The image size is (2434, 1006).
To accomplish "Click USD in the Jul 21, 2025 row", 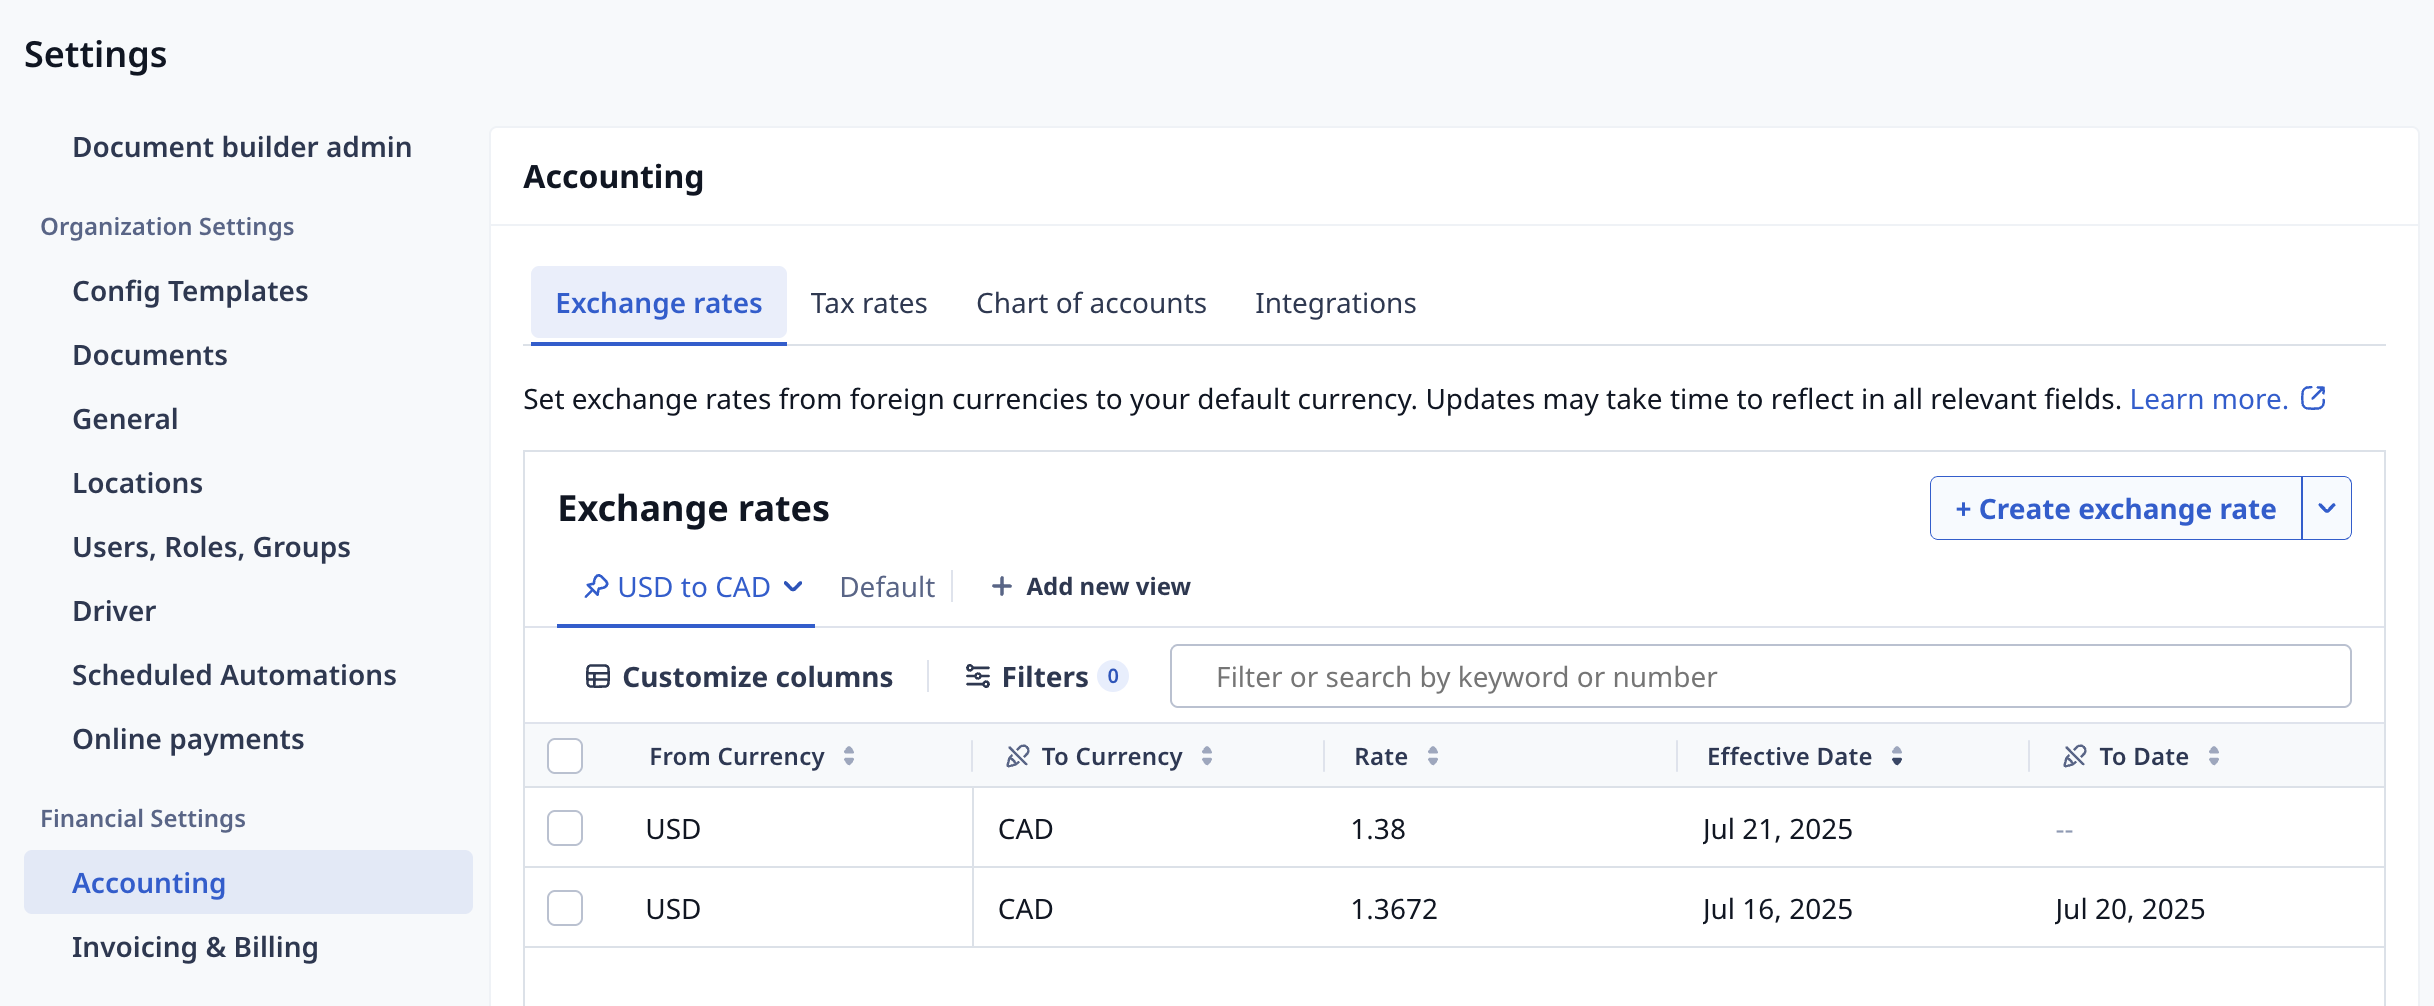I will pyautogui.click(x=673, y=829).
